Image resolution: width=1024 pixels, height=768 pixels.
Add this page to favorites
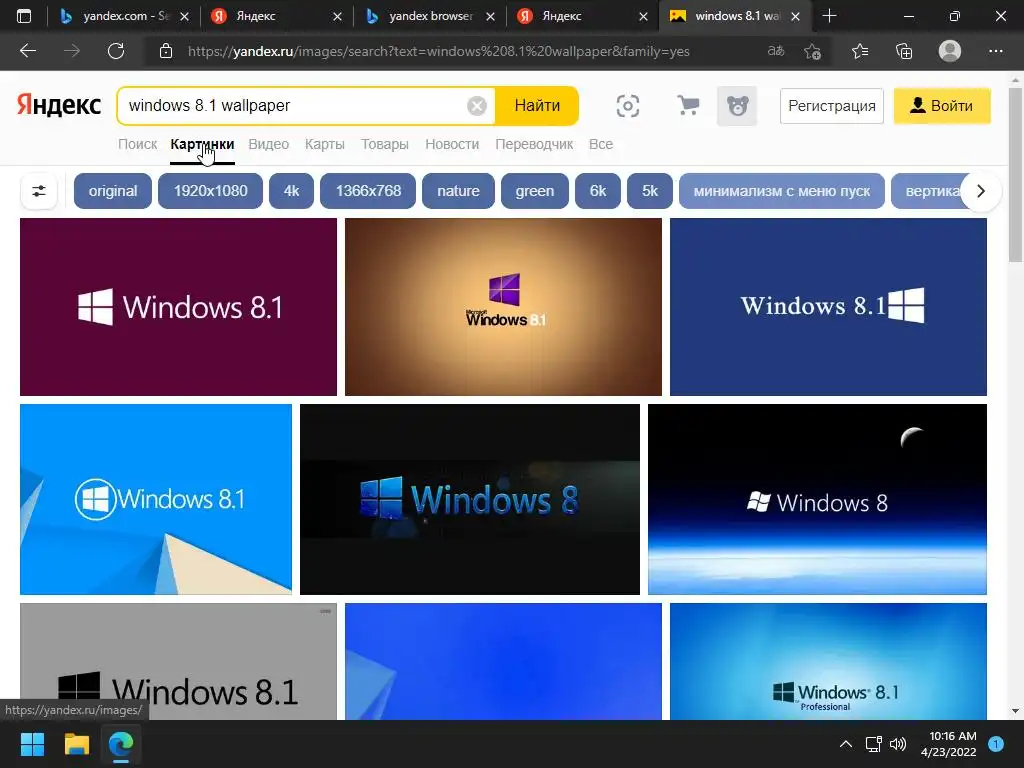click(812, 51)
